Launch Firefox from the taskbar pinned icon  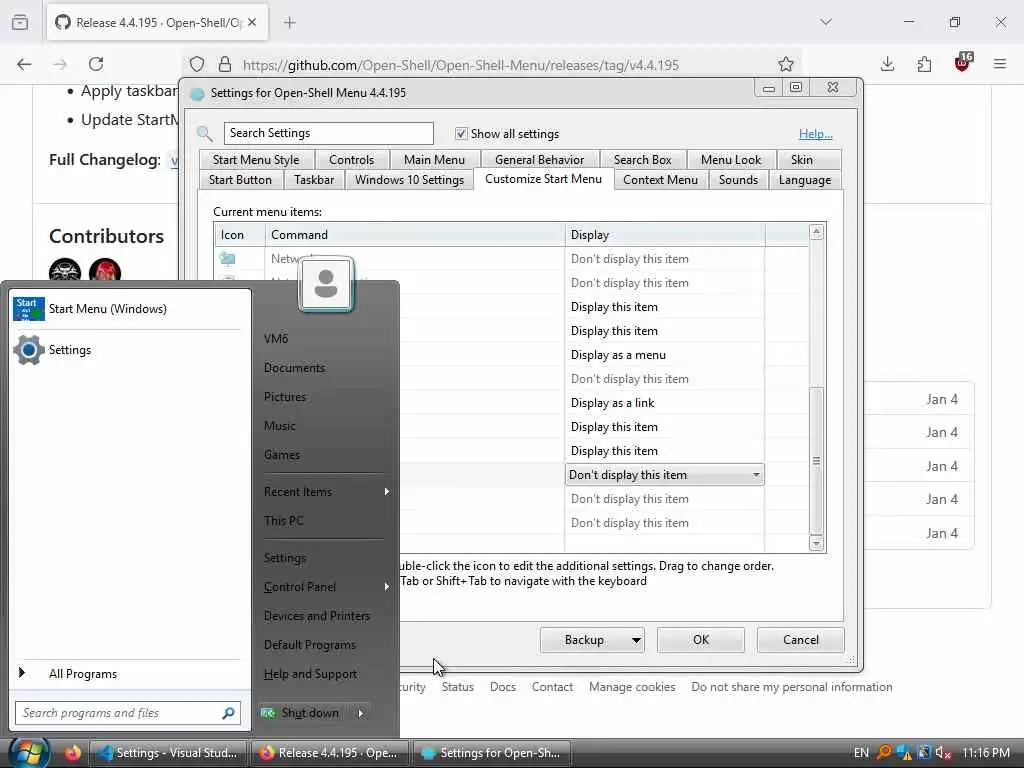[72, 753]
